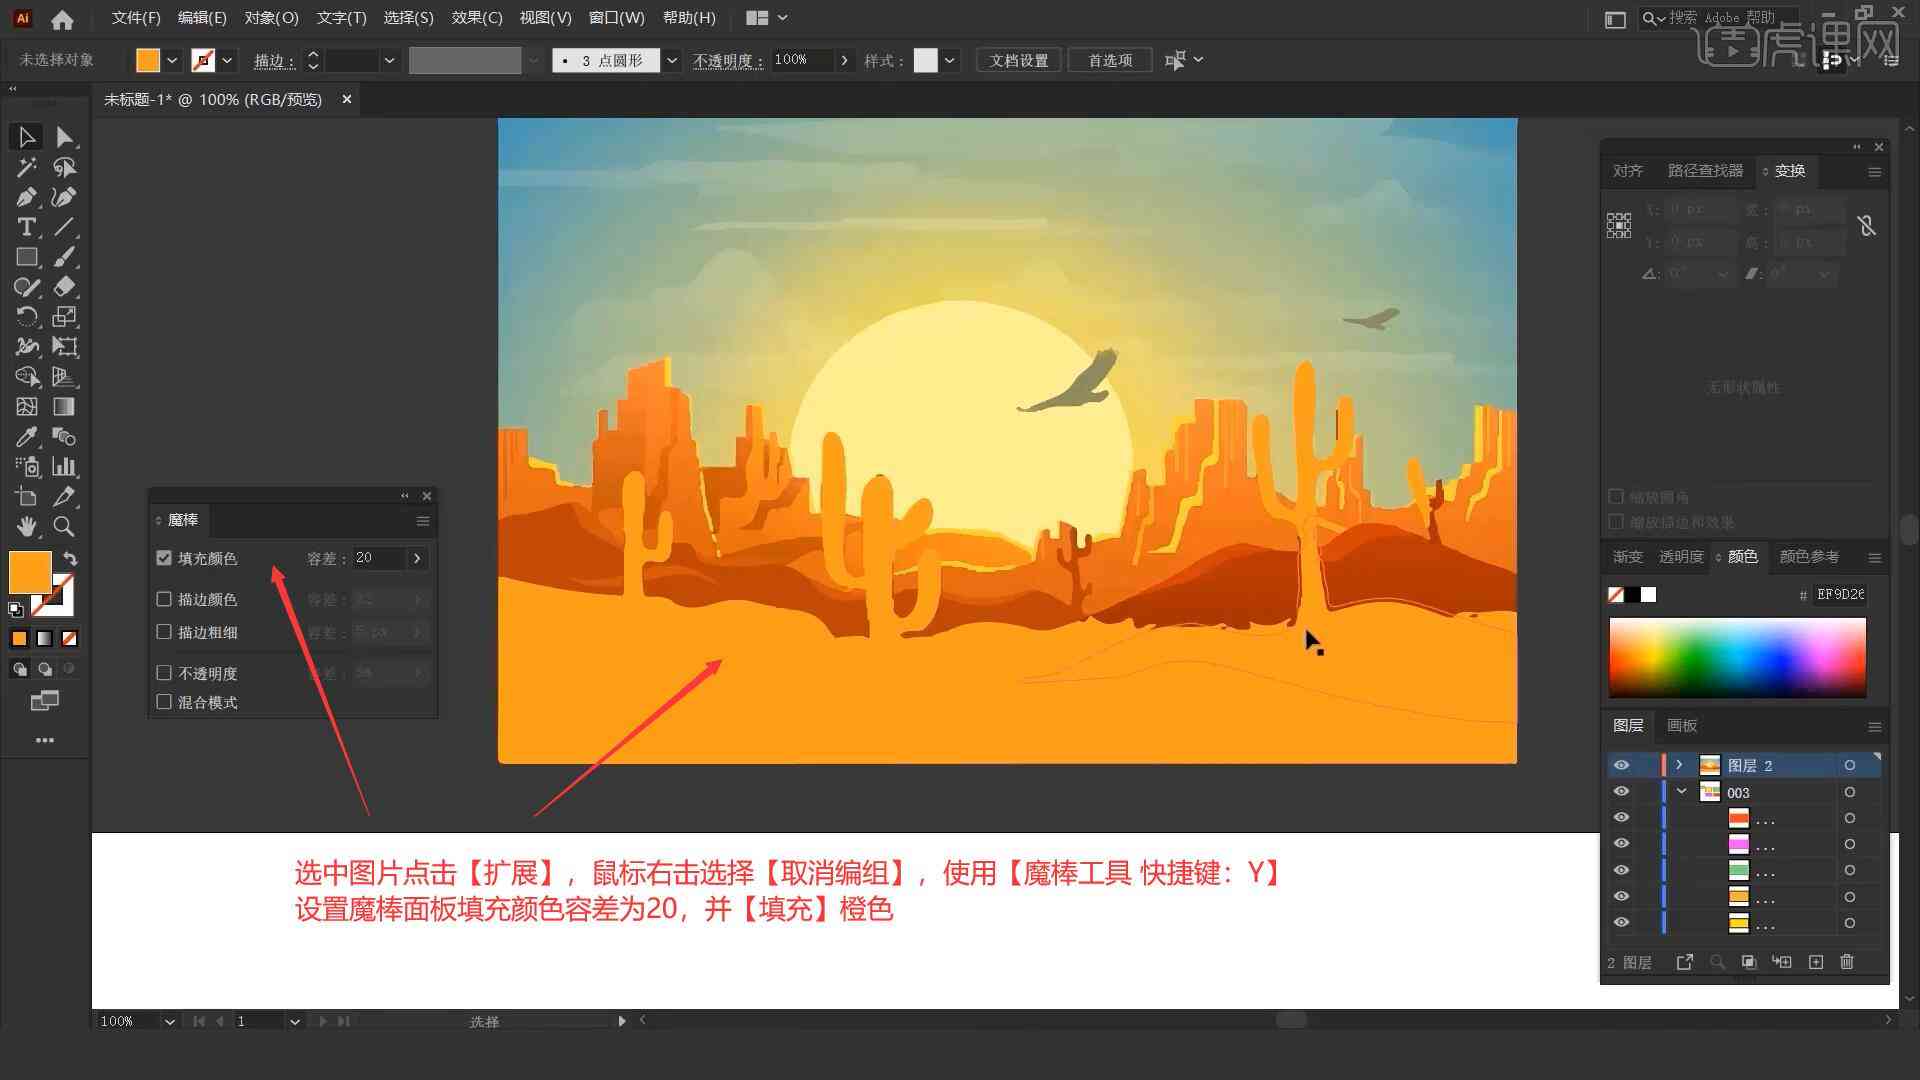Click 文档设置 button in toolbar
Image resolution: width=1920 pixels, height=1080 pixels.
[x=1027, y=58]
